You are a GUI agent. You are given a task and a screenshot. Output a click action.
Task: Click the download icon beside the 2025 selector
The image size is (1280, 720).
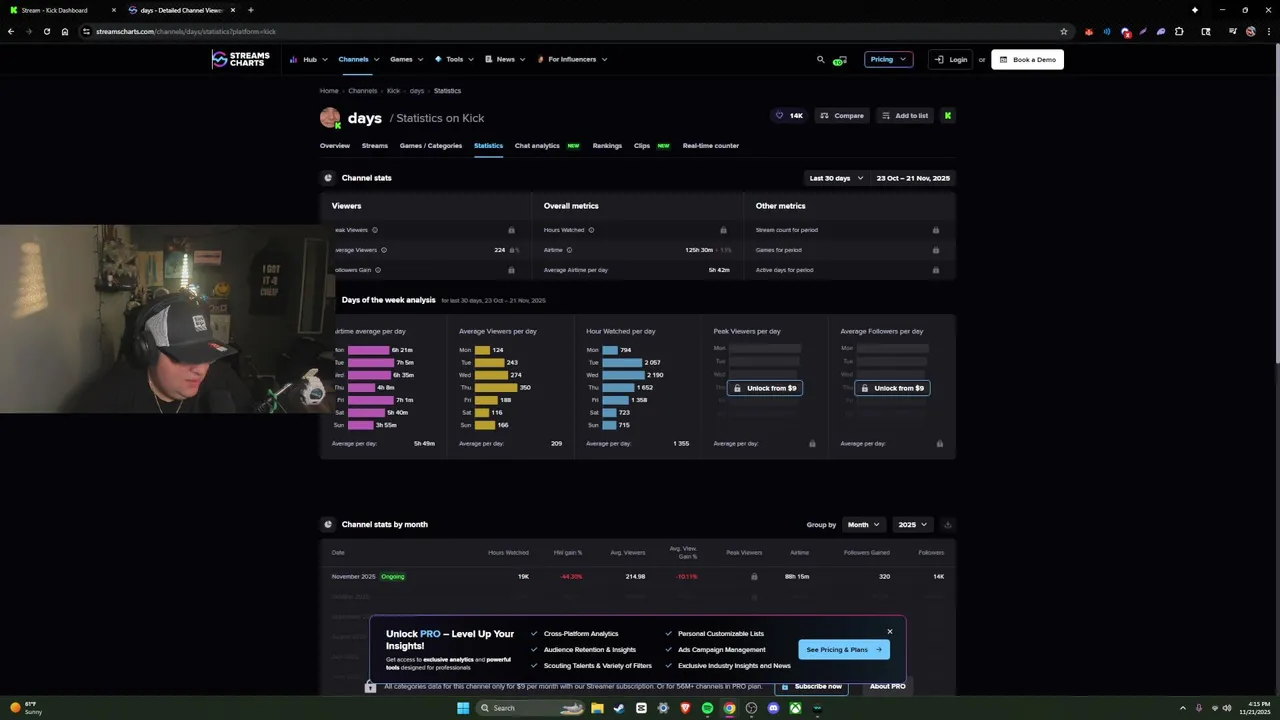click(x=947, y=524)
